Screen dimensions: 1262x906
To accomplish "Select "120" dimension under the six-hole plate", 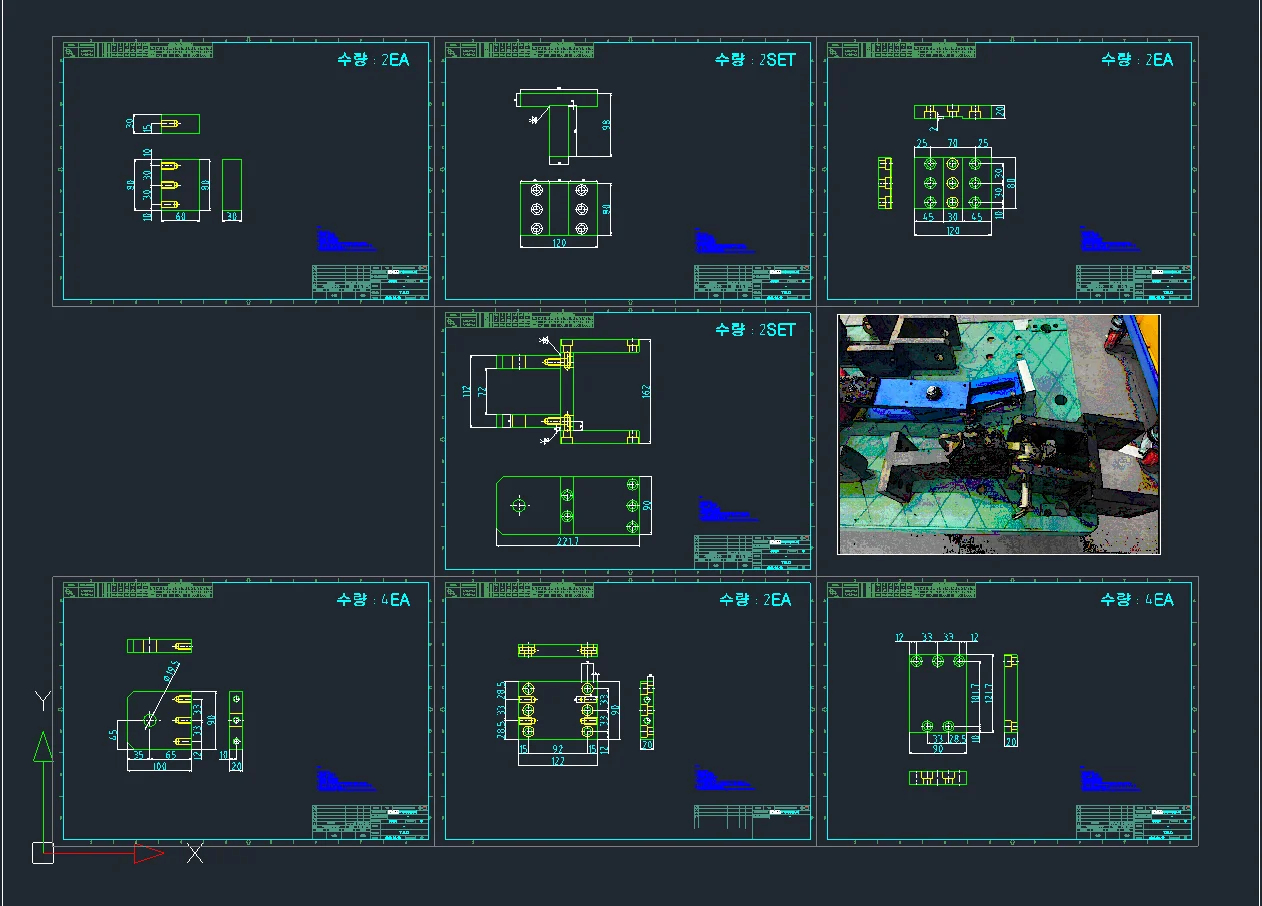I will coord(557,243).
